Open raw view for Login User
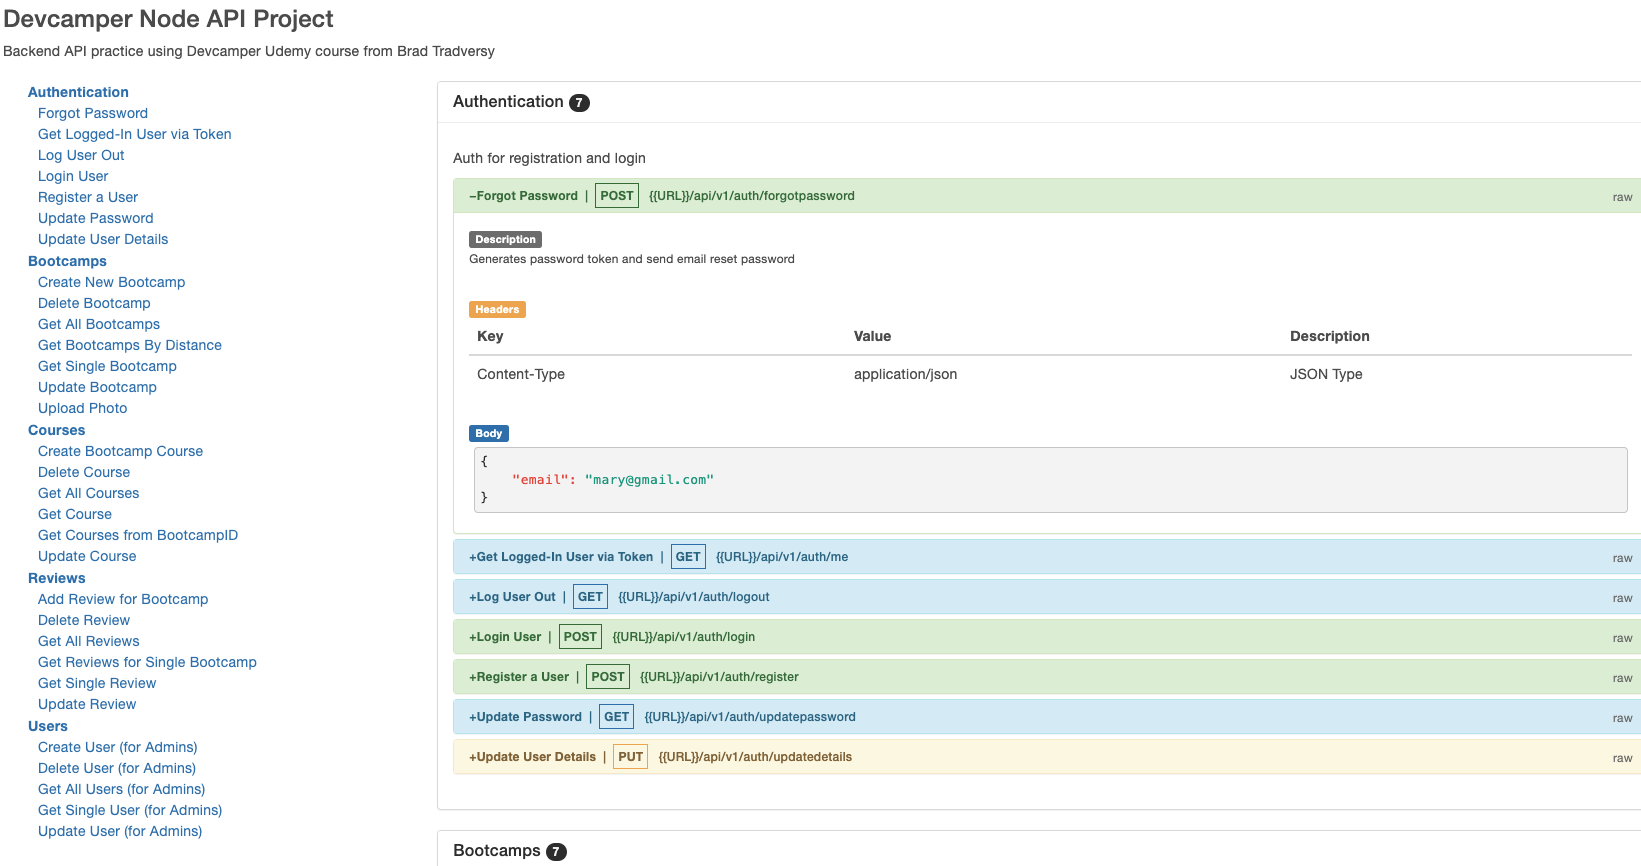The image size is (1641, 866). tap(1622, 638)
